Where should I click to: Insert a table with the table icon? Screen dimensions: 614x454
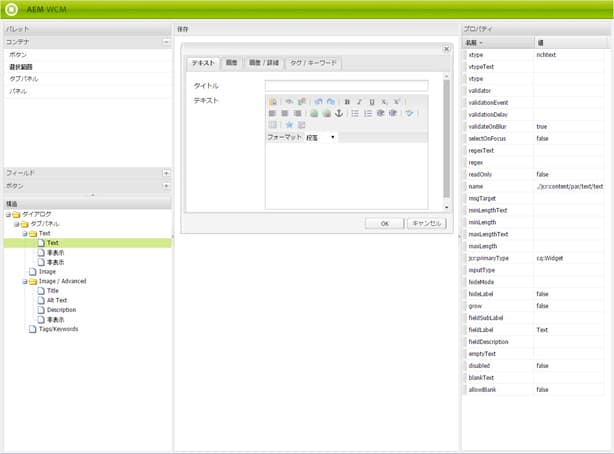(x=273, y=125)
